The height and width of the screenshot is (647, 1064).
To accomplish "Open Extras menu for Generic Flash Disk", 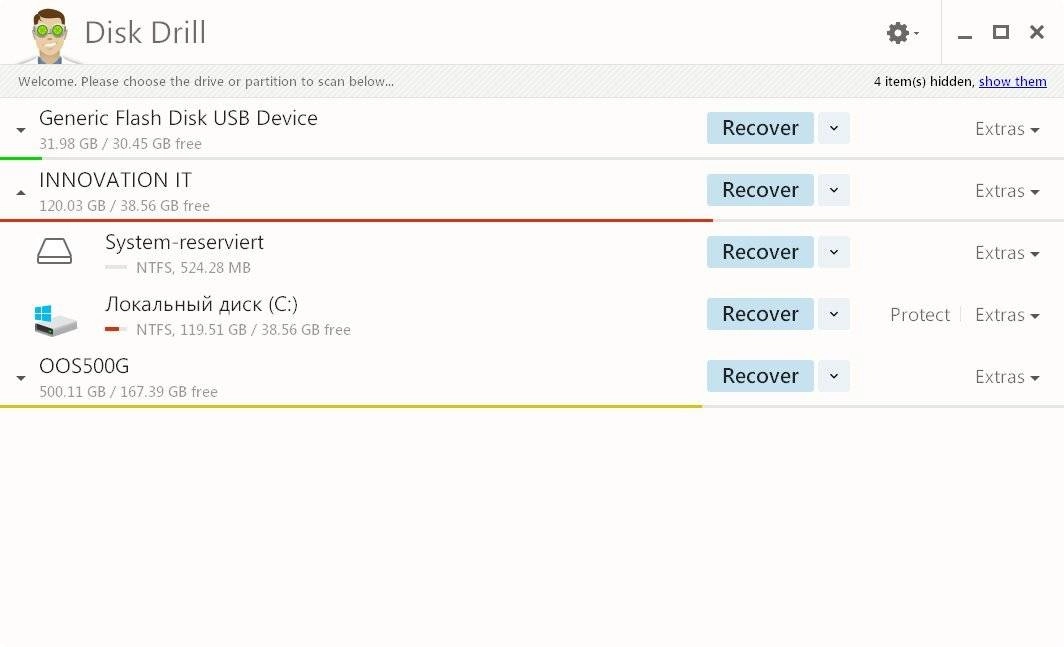I will (x=1007, y=129).
